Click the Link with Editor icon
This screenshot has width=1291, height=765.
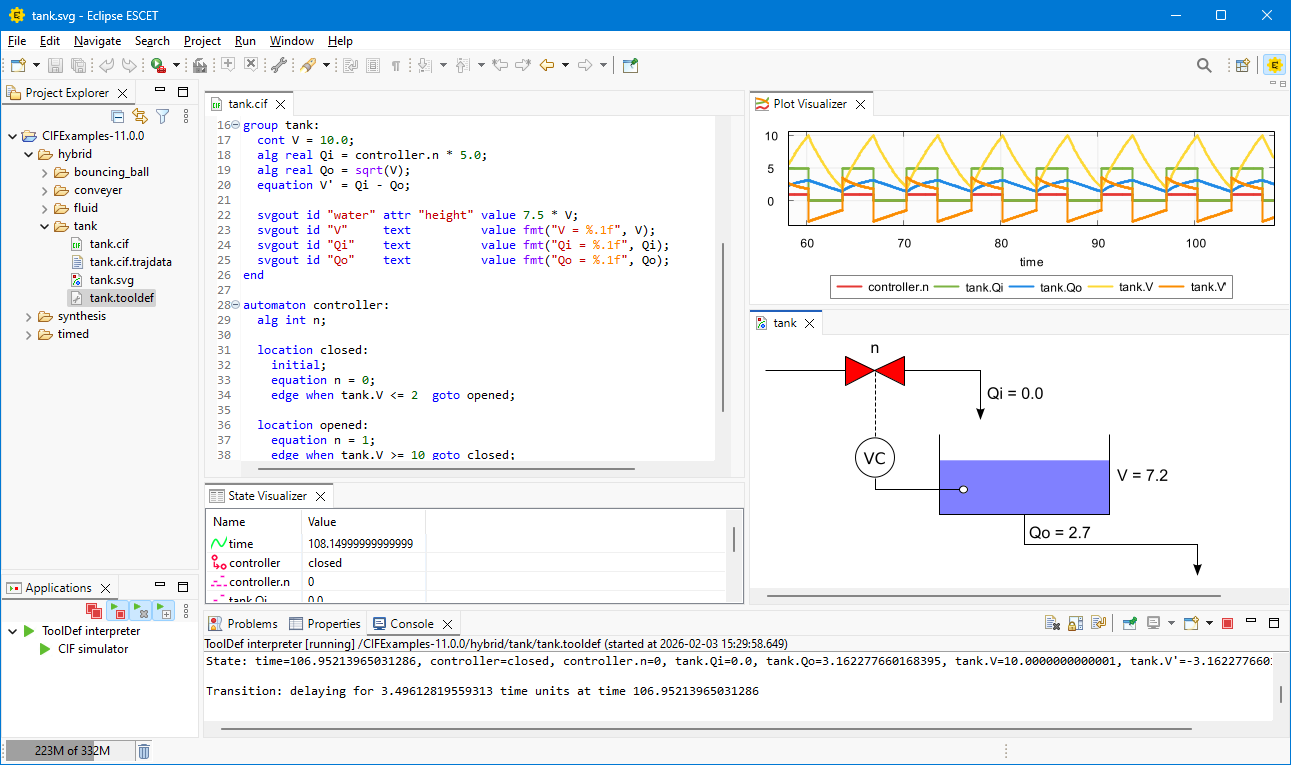140,116
